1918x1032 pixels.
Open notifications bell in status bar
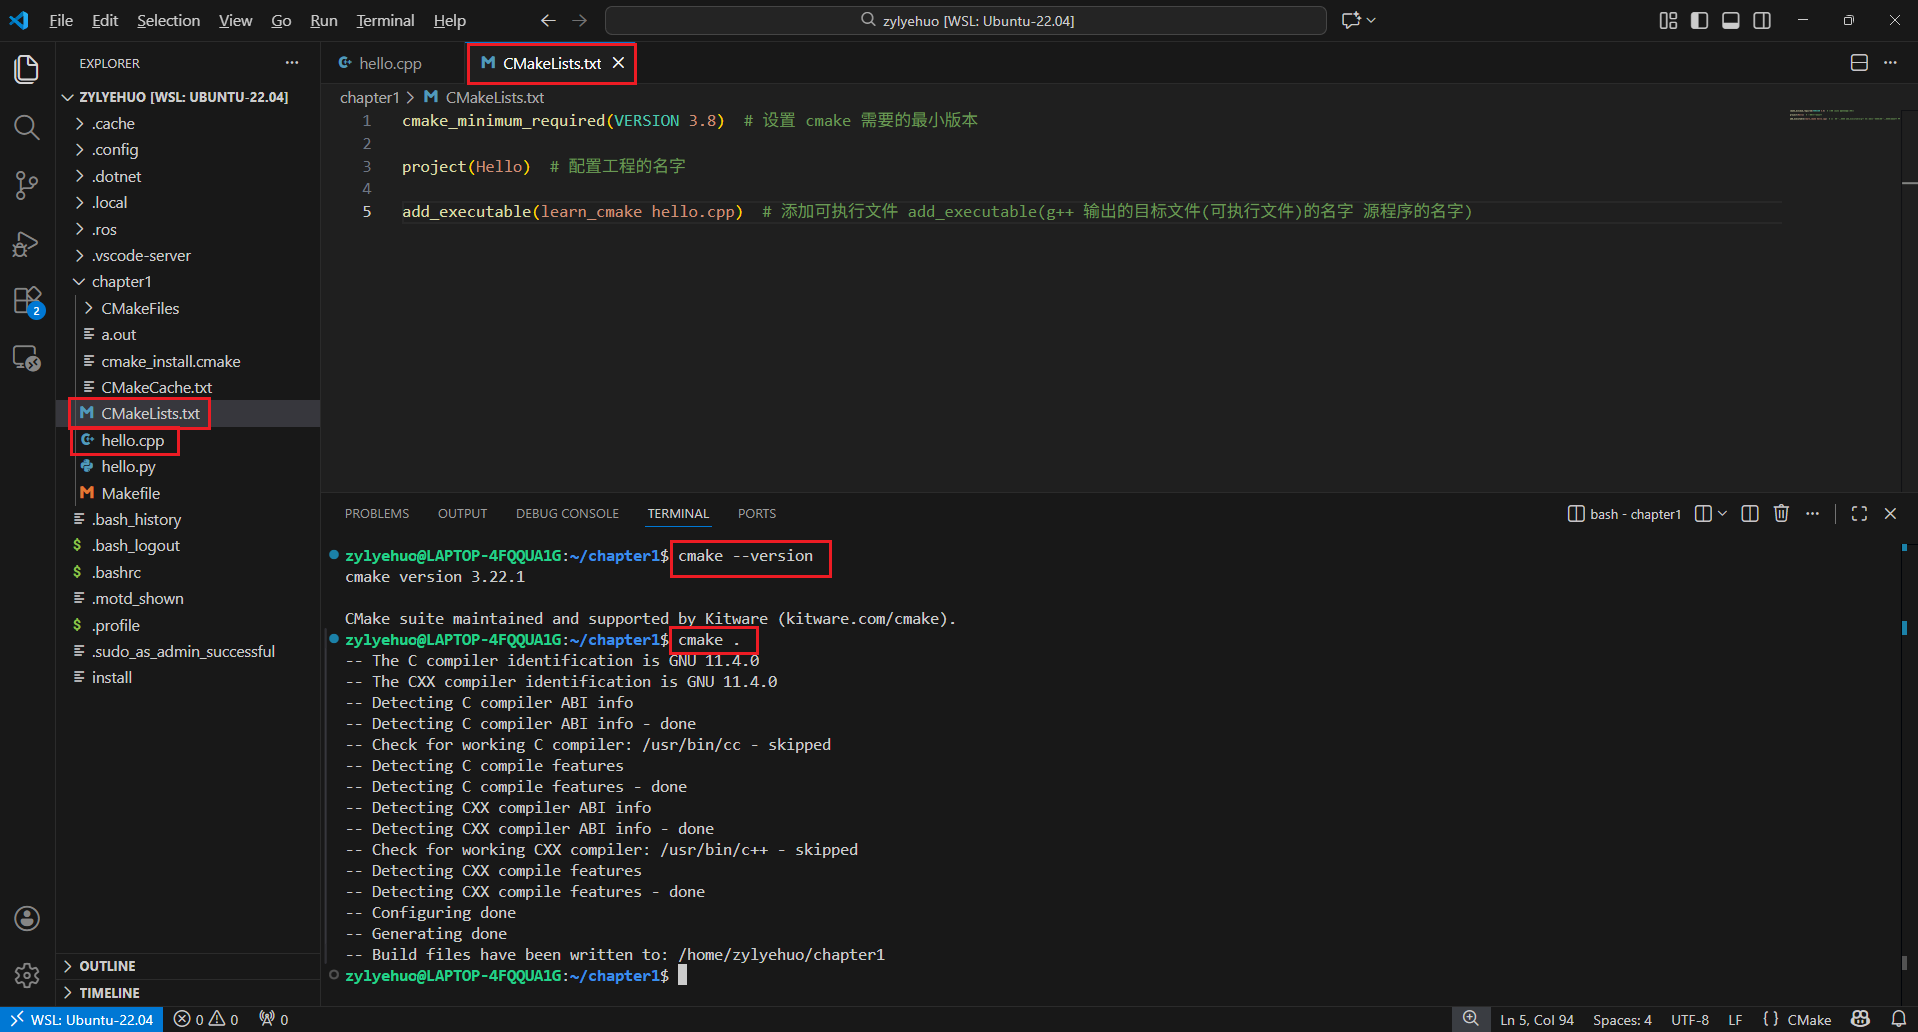[x=1899, y=1019]
